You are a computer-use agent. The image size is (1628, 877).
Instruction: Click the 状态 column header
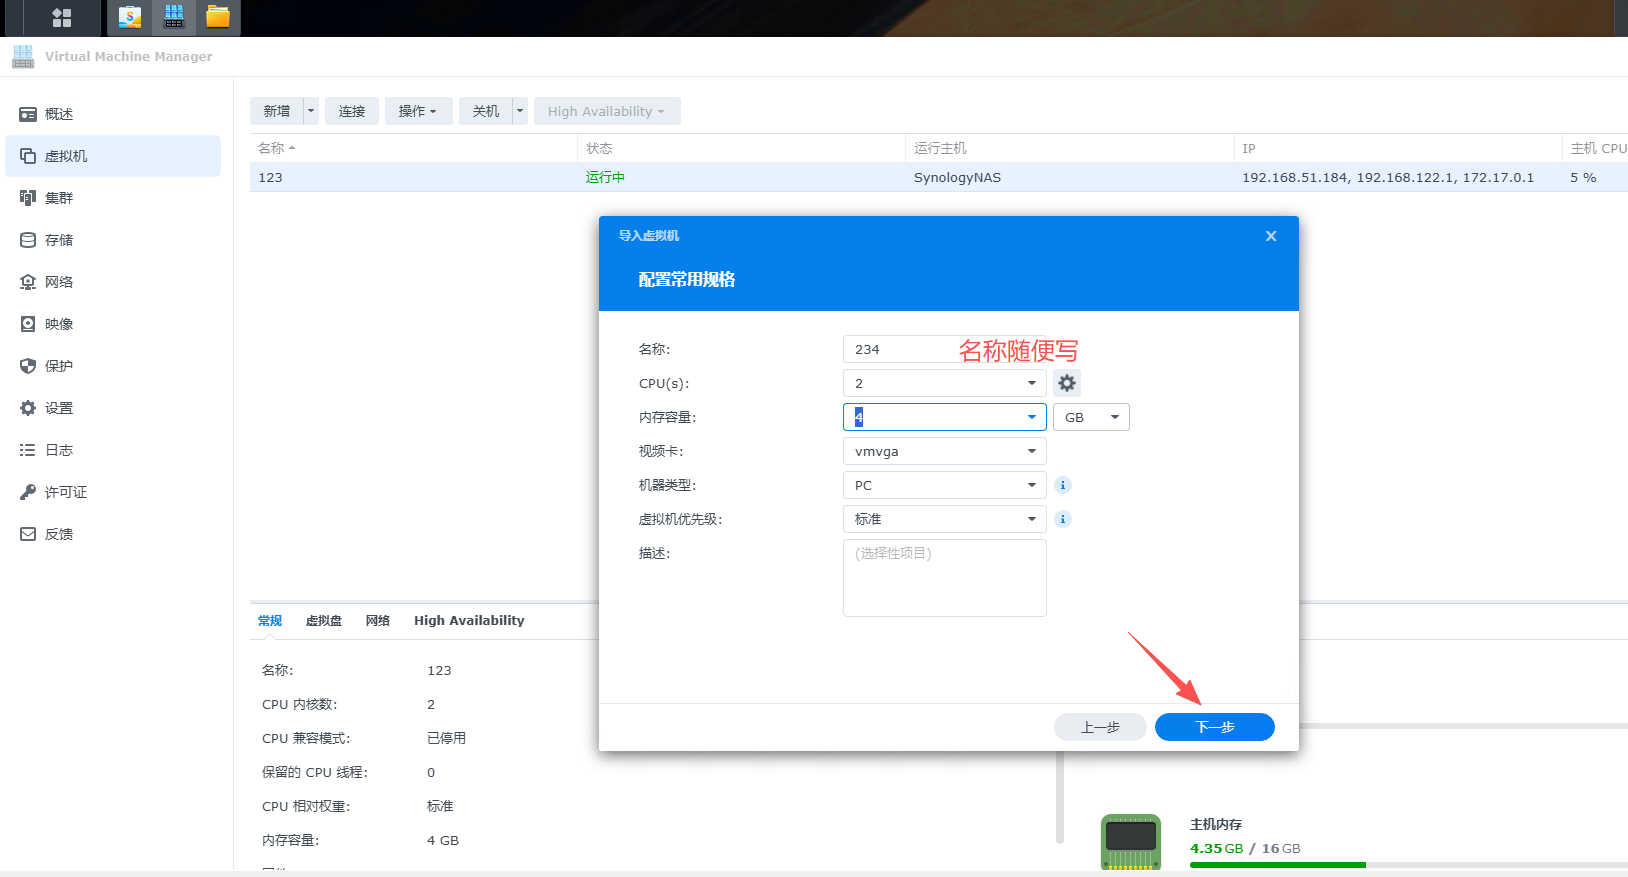click(x=741, y=148)
